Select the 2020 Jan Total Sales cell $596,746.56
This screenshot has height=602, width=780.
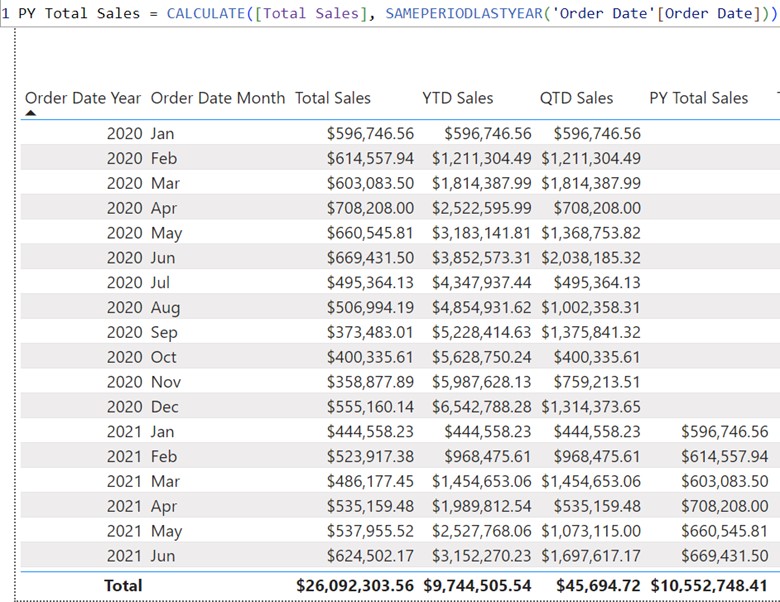[x=369, y=133]
